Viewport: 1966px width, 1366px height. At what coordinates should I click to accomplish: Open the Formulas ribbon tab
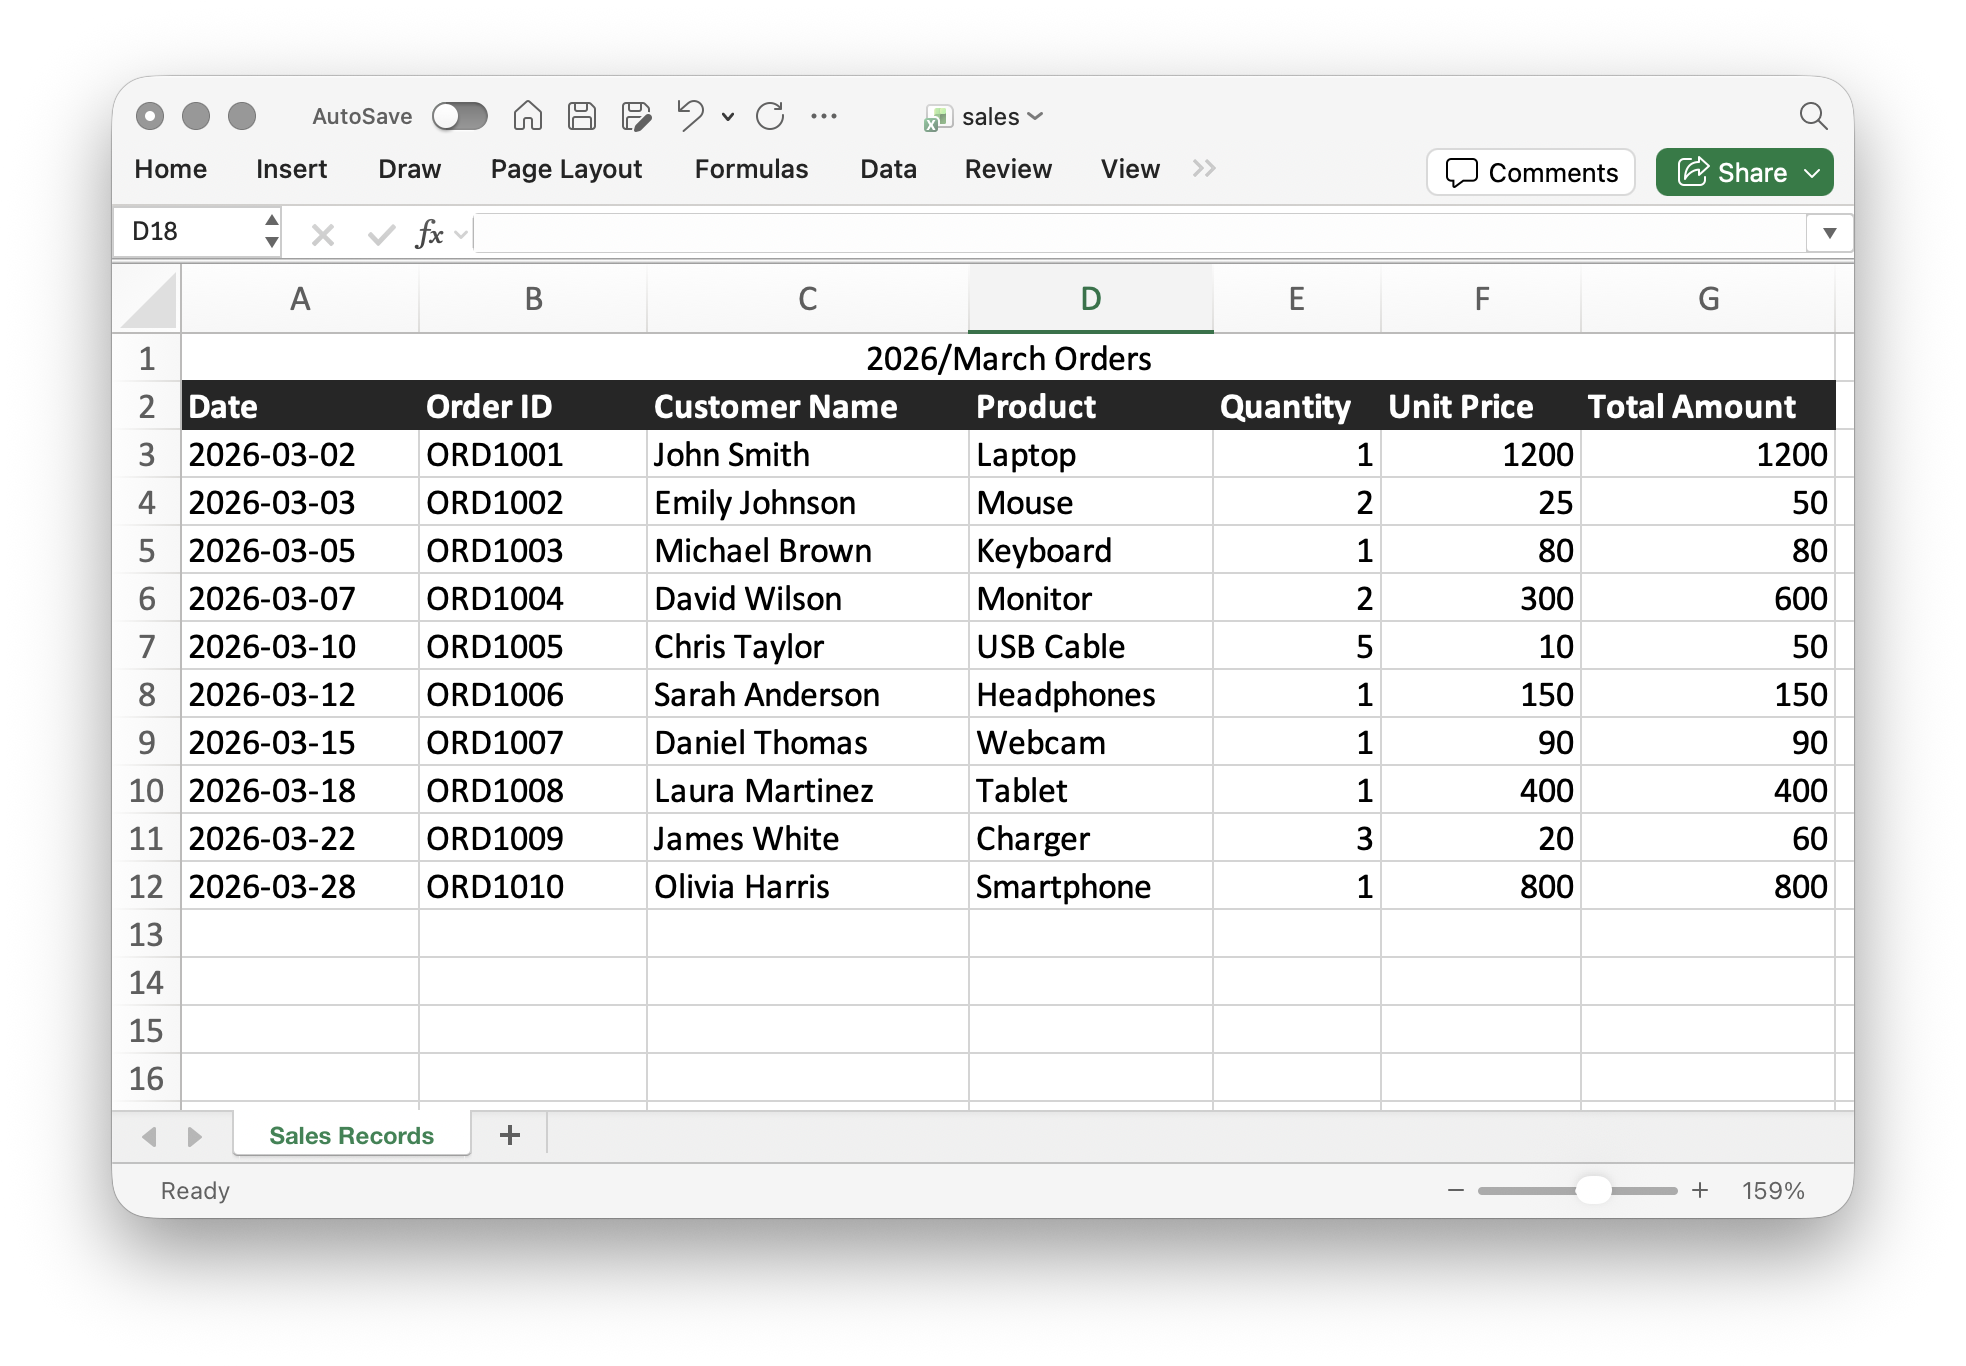coord(751,169)
